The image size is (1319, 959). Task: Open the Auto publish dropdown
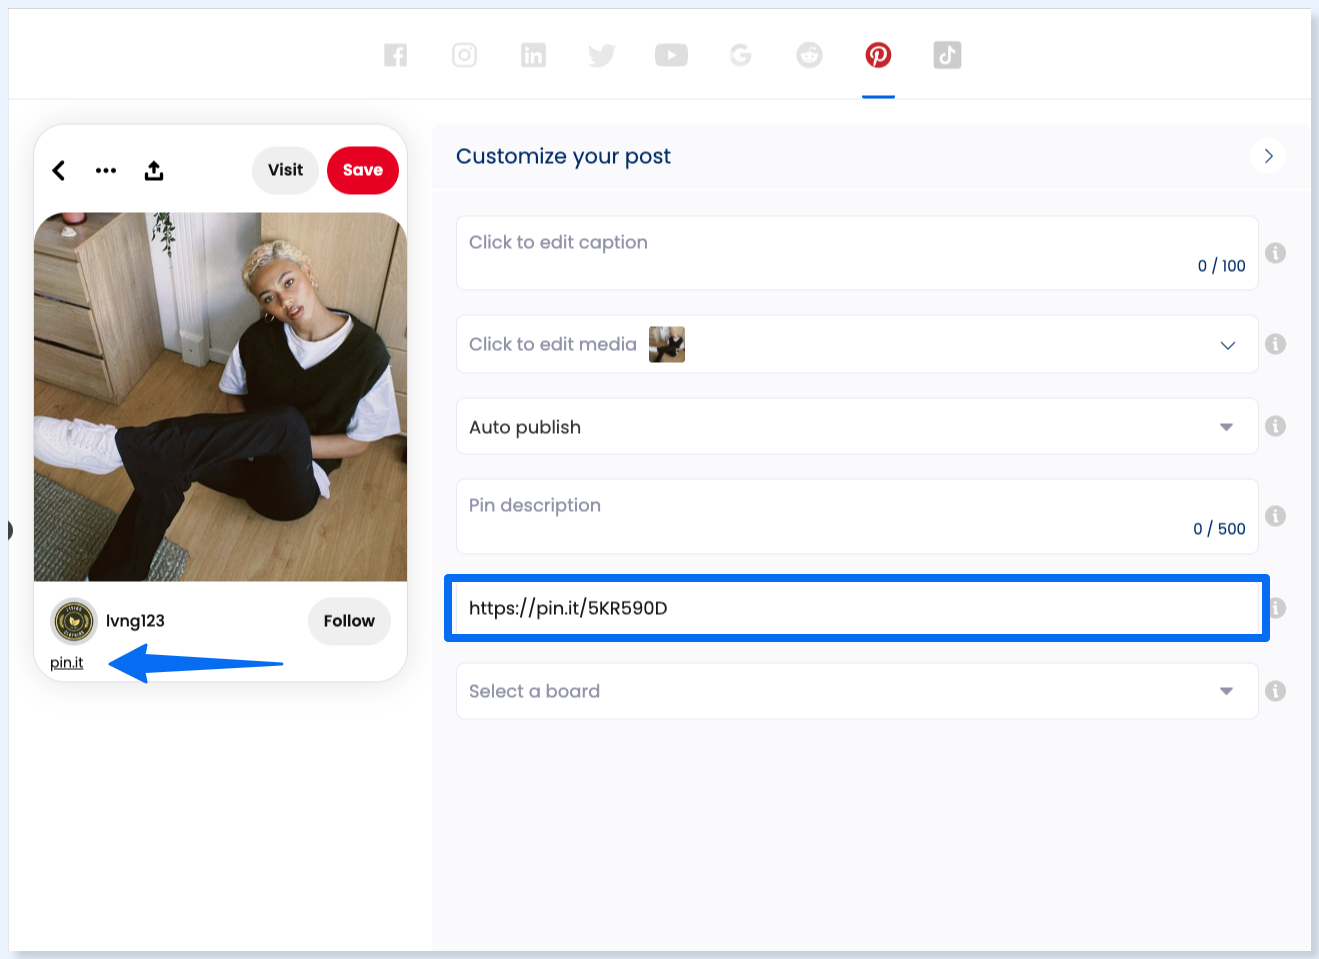857,427
